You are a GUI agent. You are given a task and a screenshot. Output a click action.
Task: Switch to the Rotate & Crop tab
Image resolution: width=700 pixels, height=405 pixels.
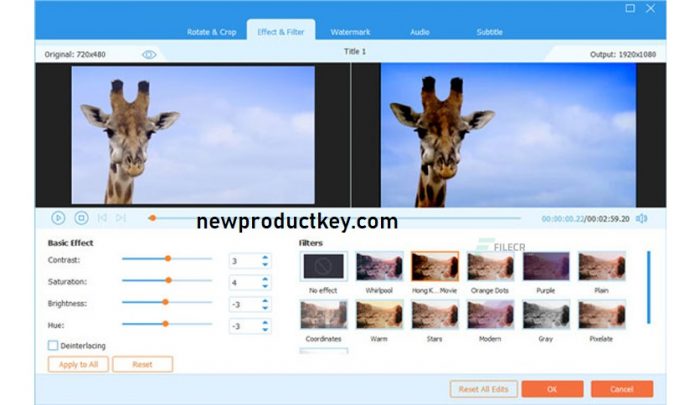click(x=212, y=32)
